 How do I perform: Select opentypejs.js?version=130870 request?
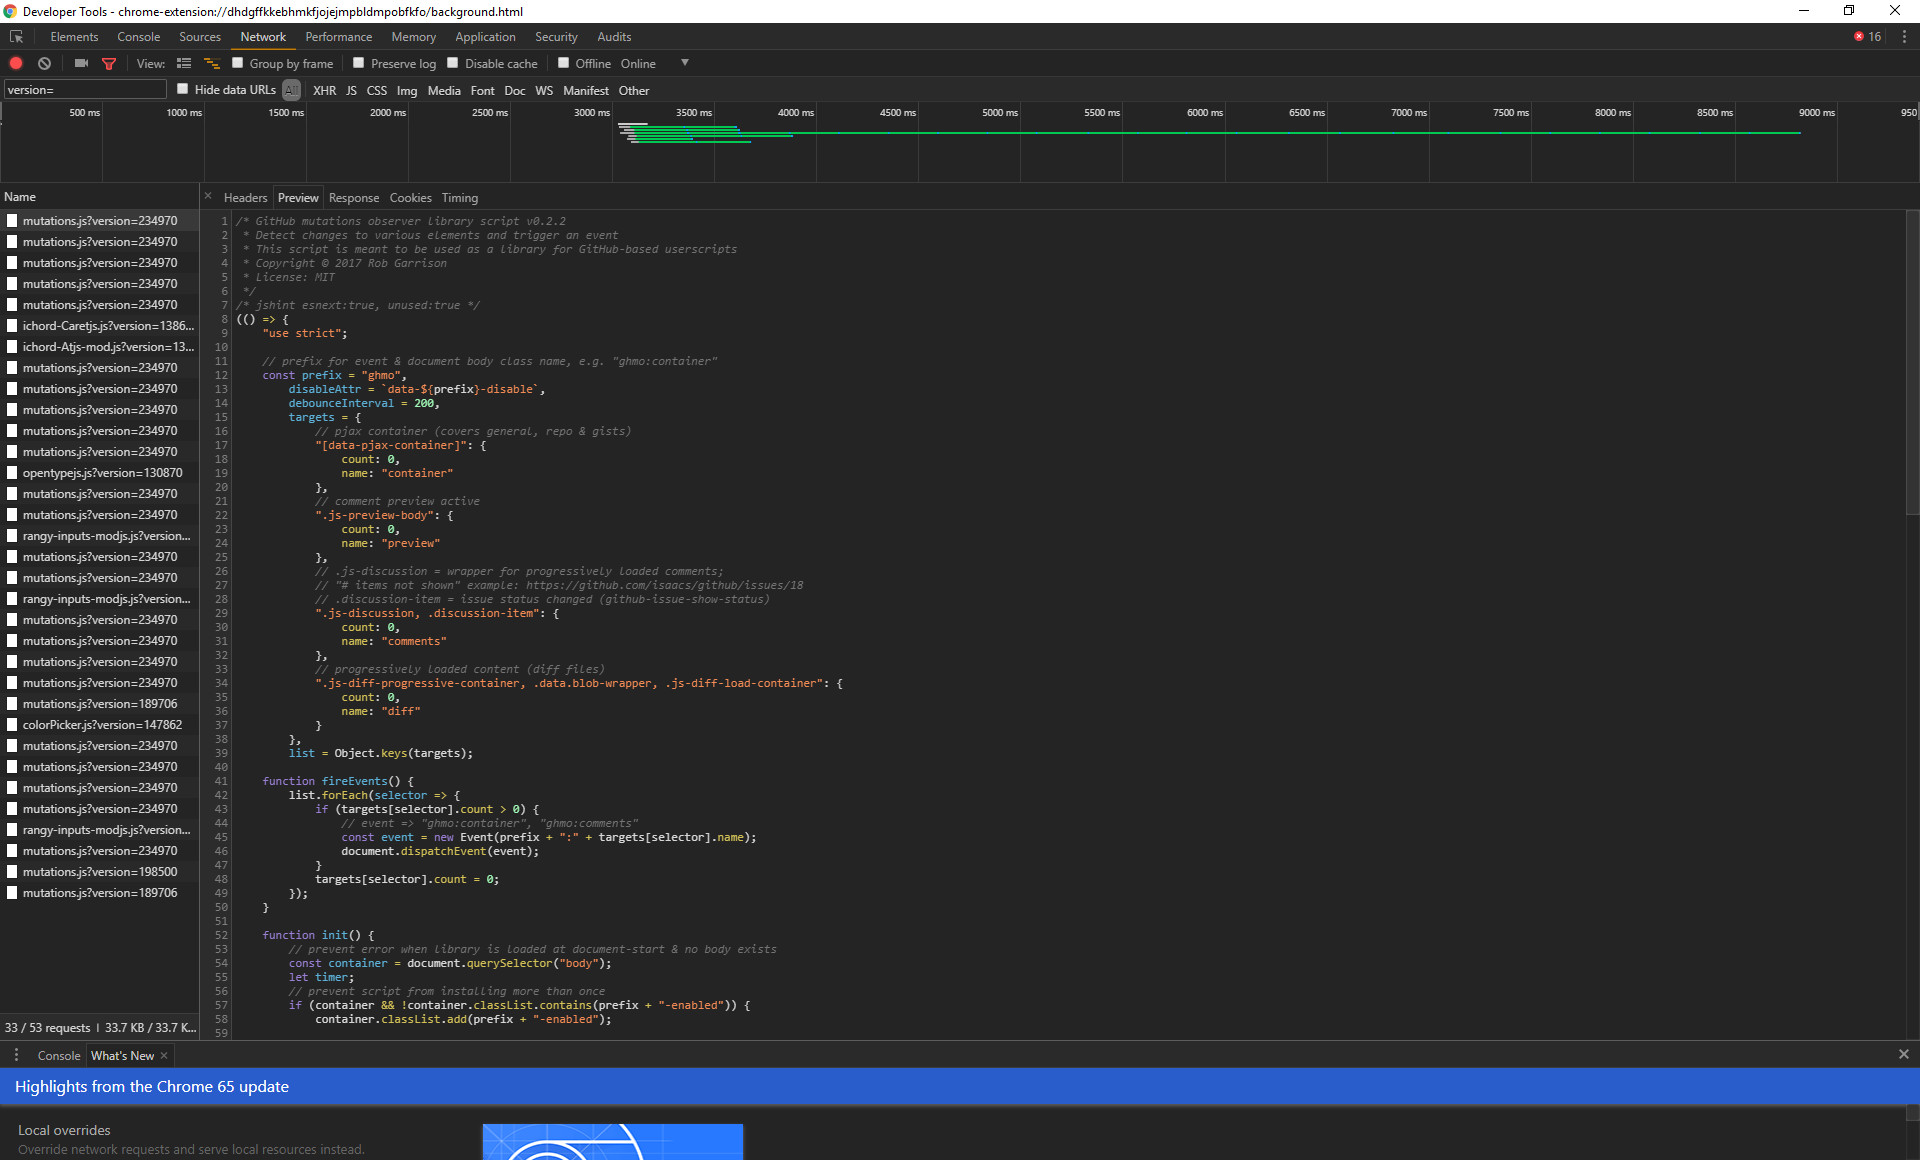[100, 473]
